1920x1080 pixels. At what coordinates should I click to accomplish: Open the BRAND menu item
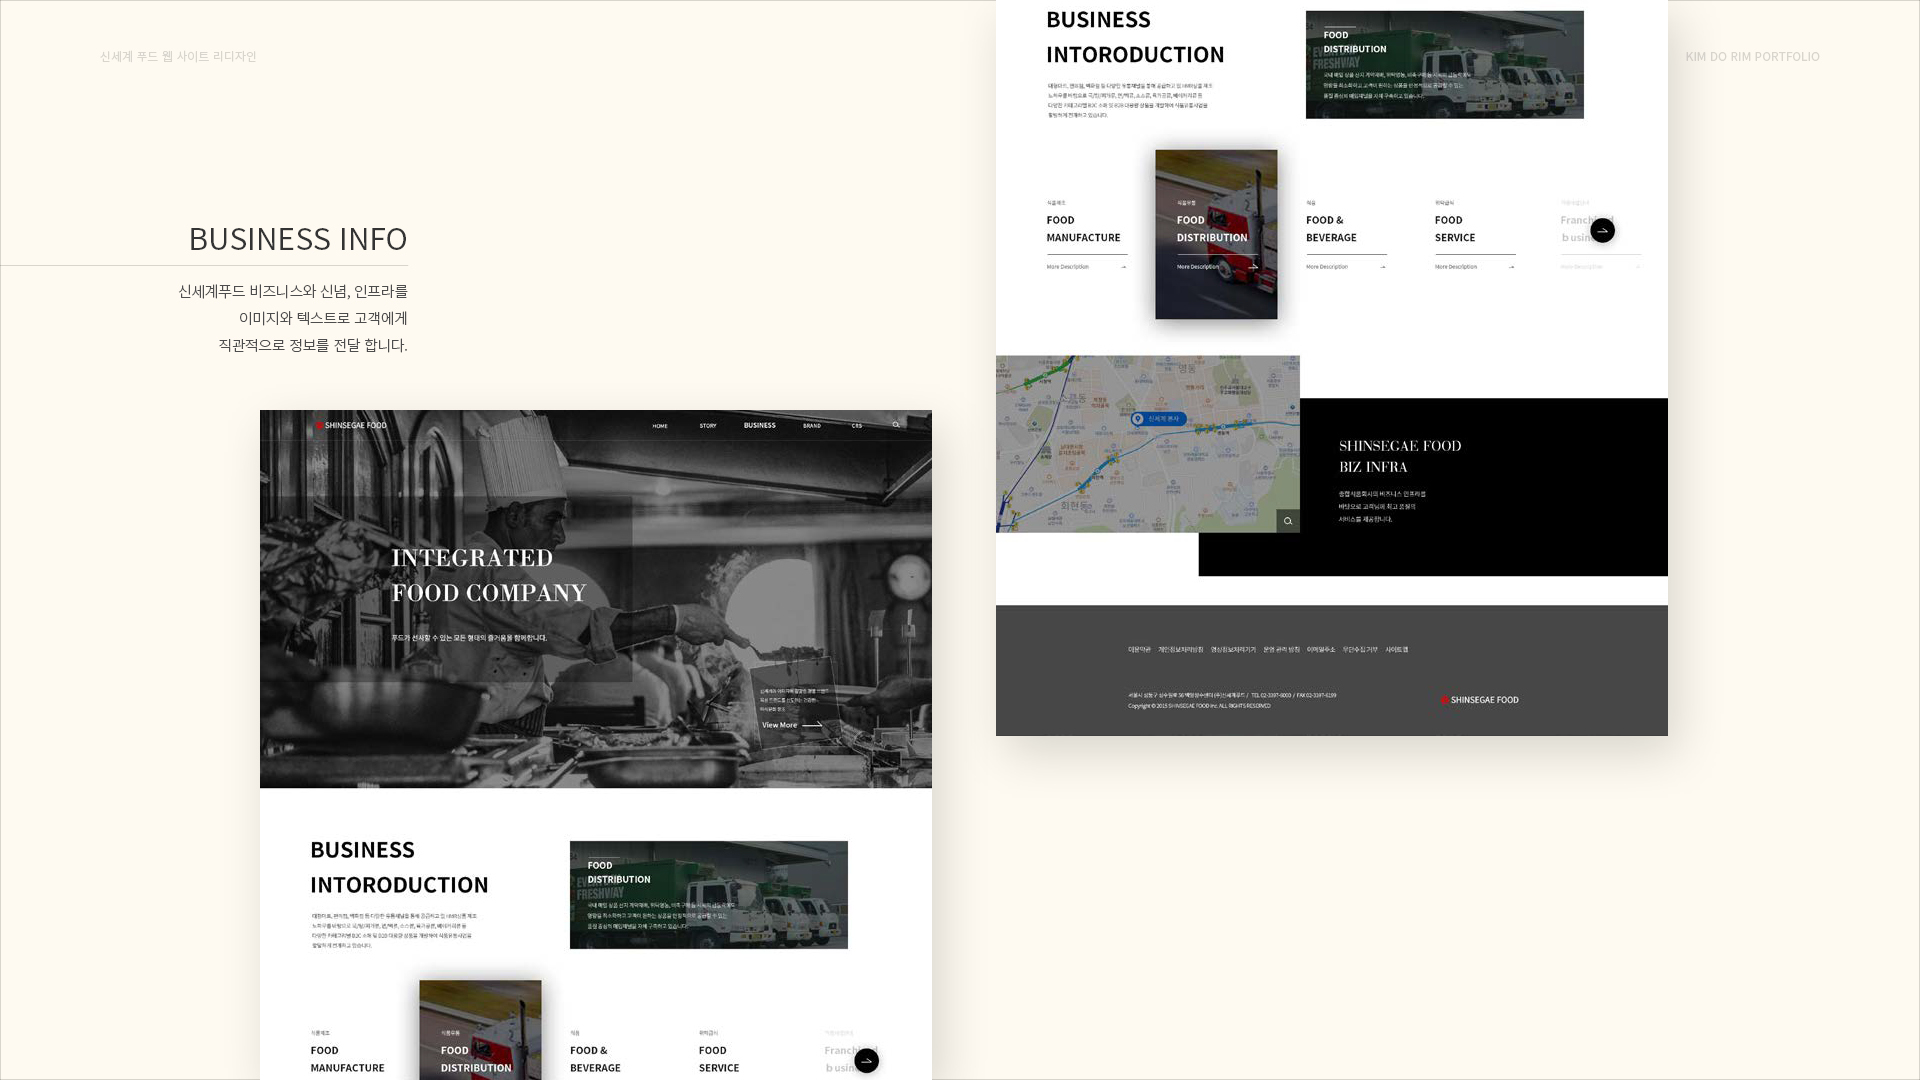click(812, 426)
